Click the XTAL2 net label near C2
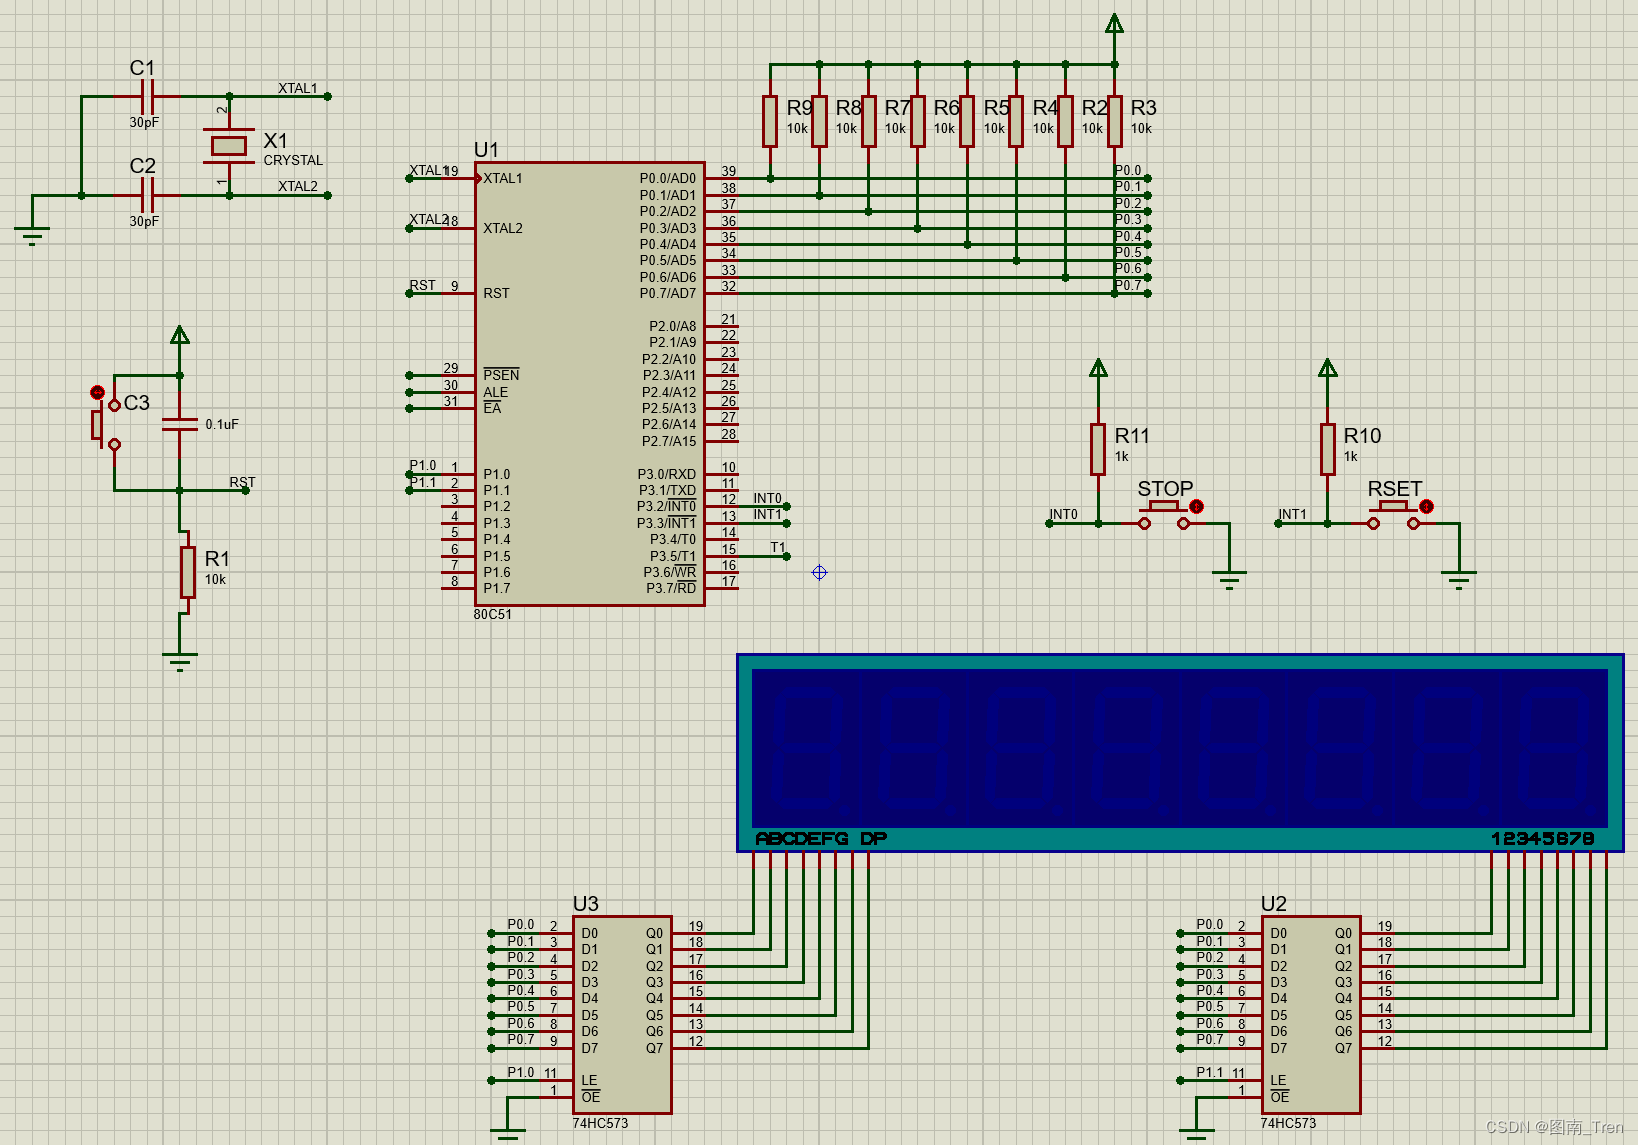The image size is (1638, 1145). click(x=297, y=186)
